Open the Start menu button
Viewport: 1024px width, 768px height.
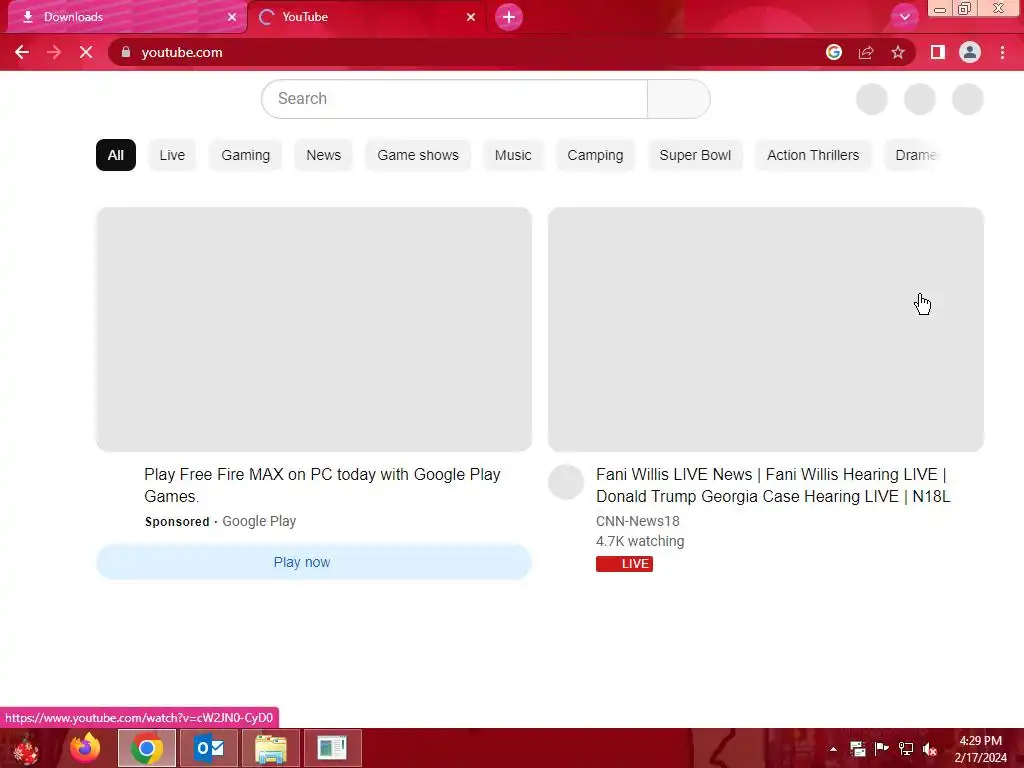click(26, 748)
